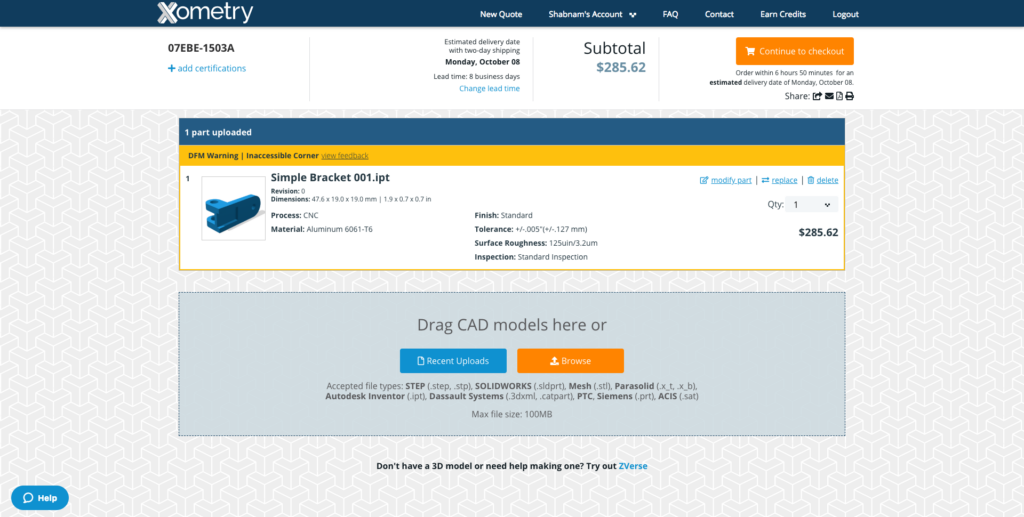Open the Help chat bubble

[x=40, y=497]
